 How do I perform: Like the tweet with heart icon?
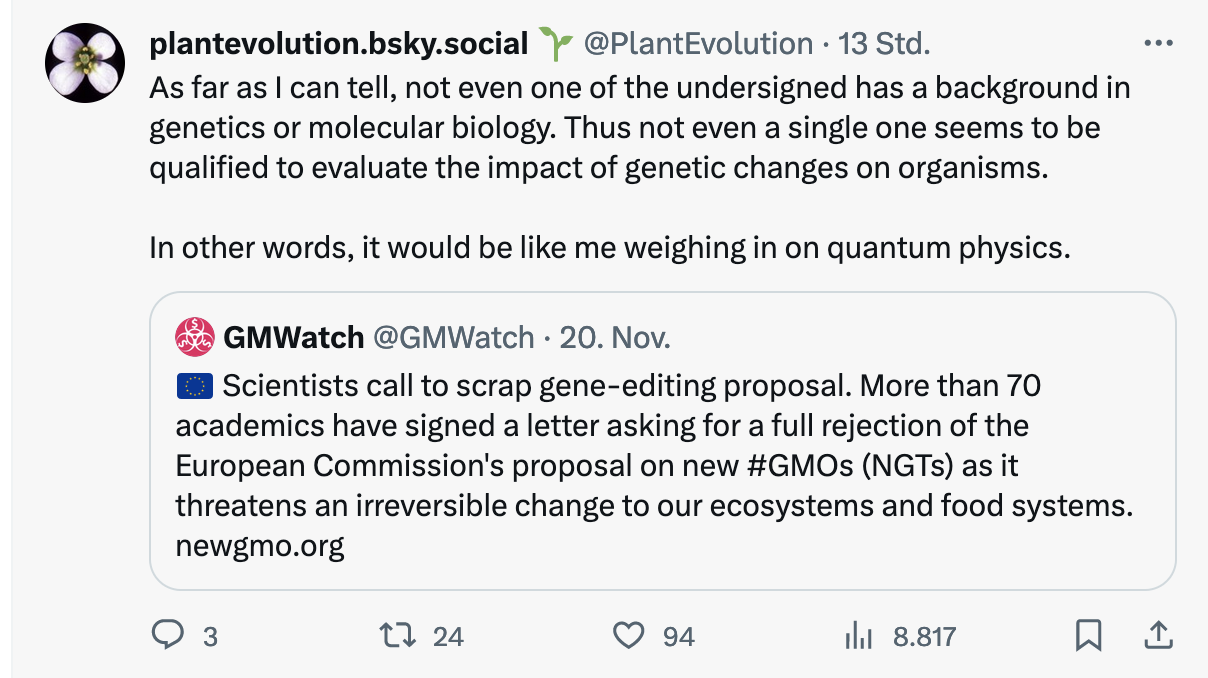point(627,635)
